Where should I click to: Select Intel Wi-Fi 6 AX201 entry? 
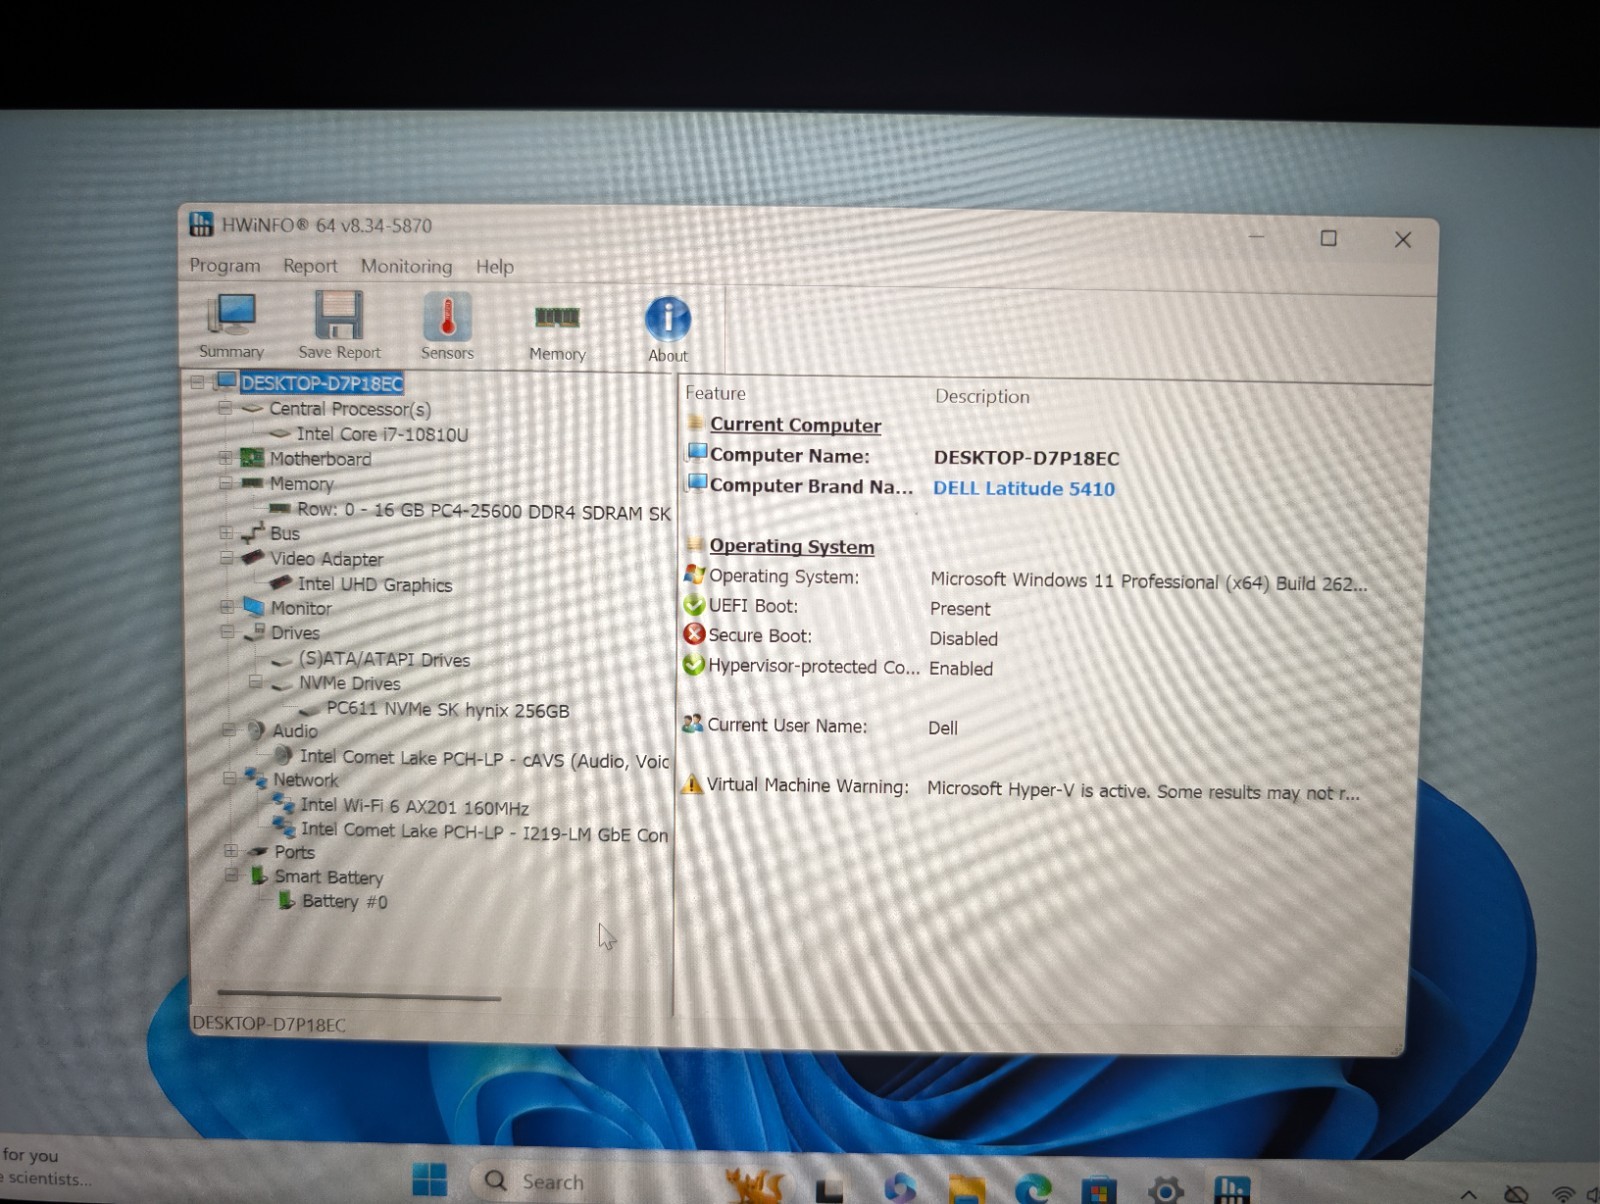click(415, 806)
